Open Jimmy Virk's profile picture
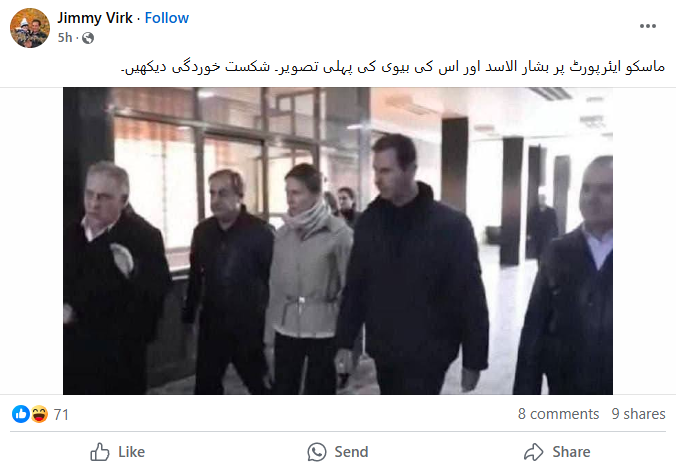676x462 pixels. (x=30, y=28)
